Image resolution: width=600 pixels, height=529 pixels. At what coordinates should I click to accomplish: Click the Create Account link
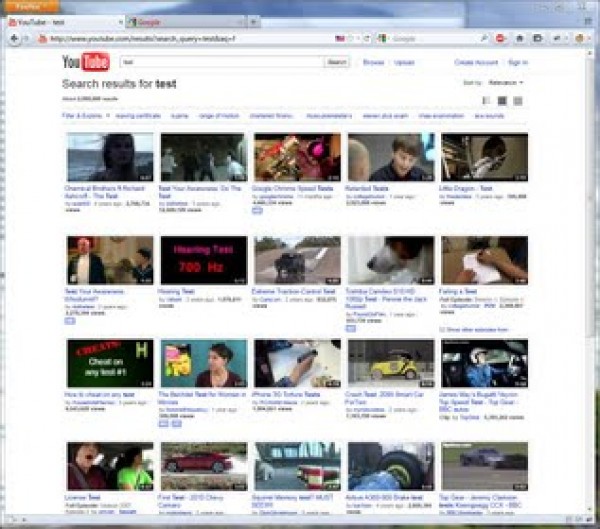pos(475,62)
